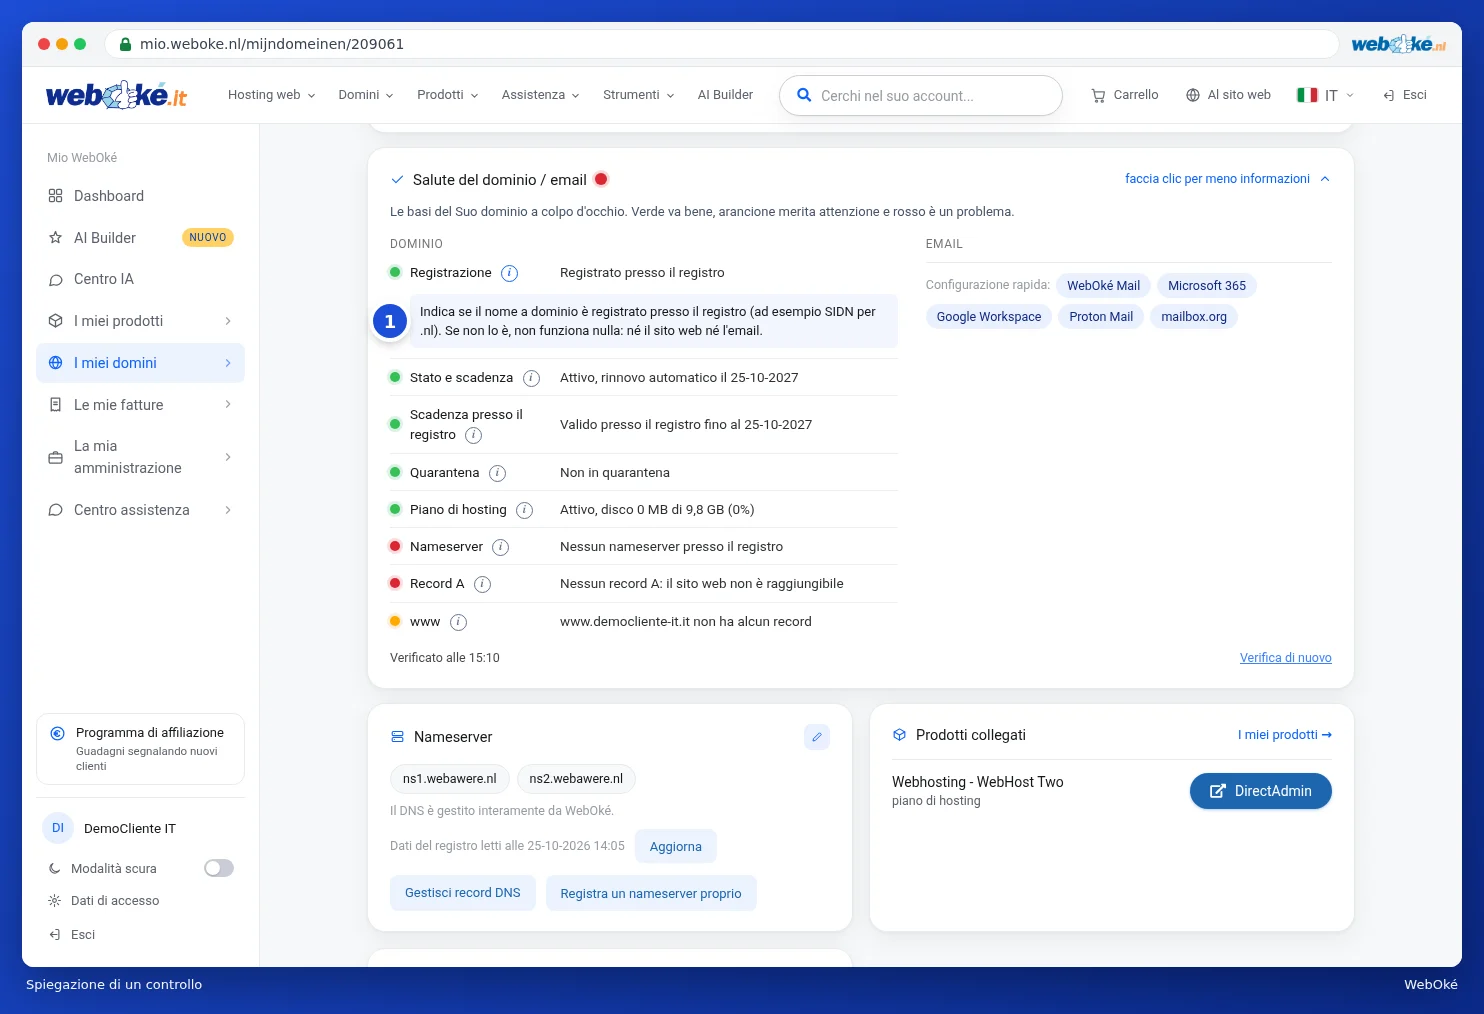Screen dimensions: 1484x1014
Task: Click the AI Builder star icon in sidebar
Action: (x=56, y=238)
